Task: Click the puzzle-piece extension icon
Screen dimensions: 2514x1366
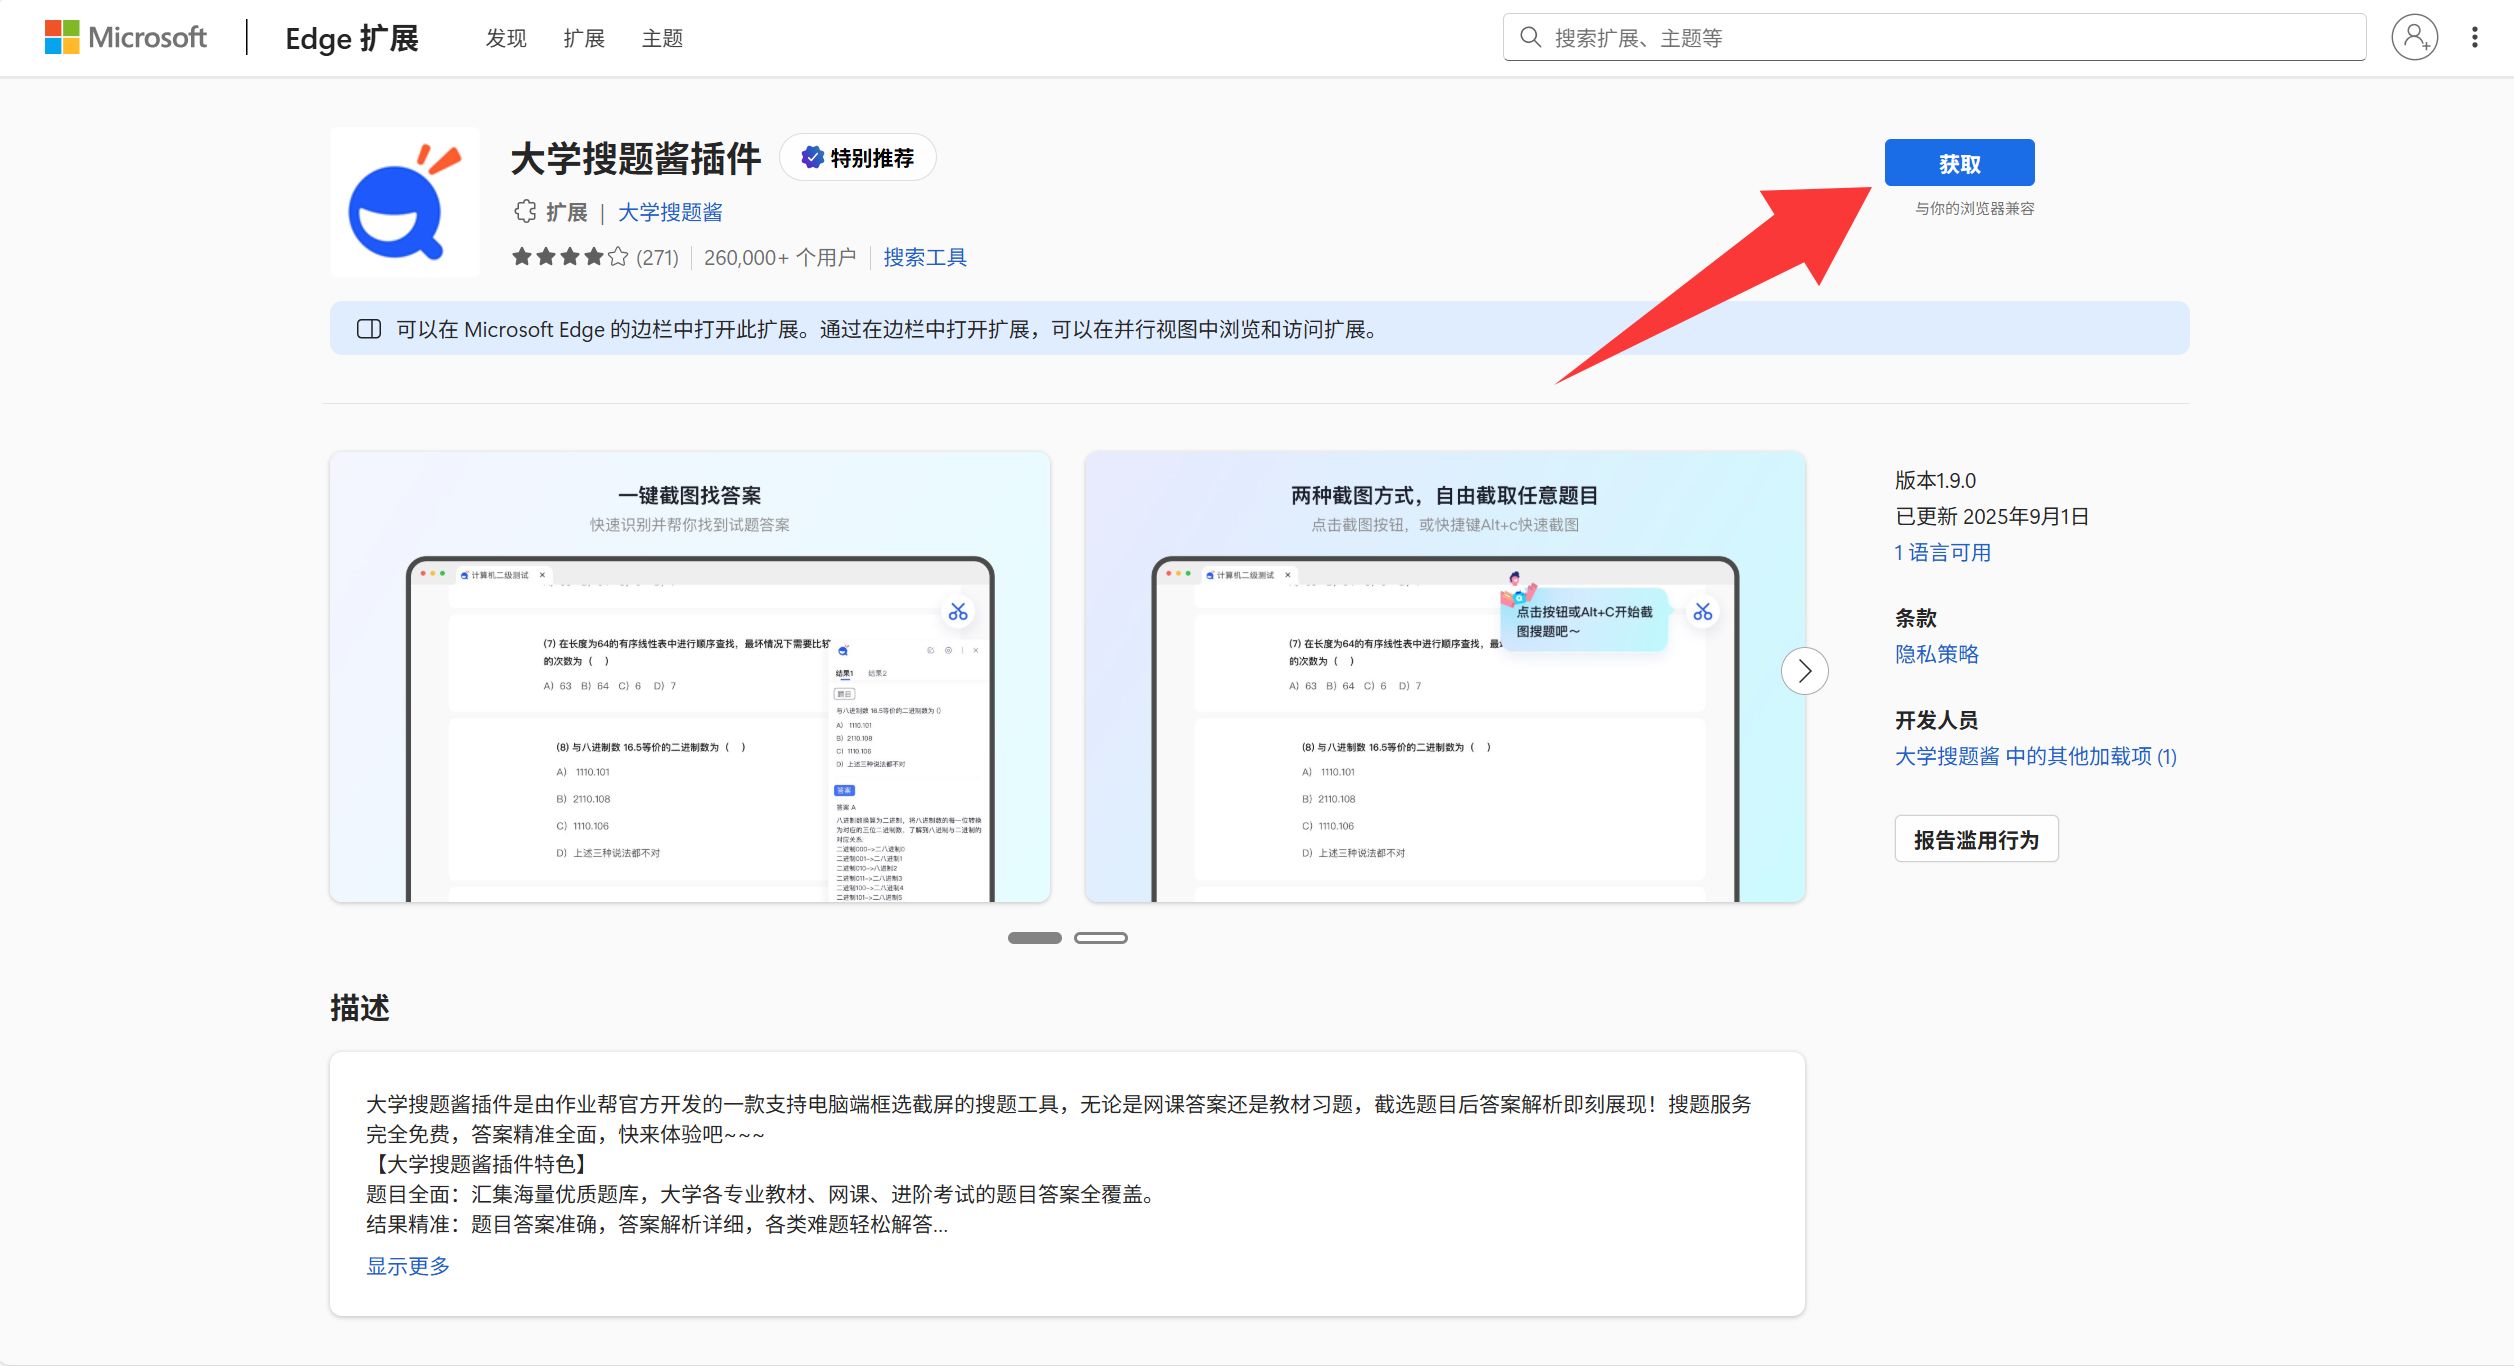Action: coord(525,212)
